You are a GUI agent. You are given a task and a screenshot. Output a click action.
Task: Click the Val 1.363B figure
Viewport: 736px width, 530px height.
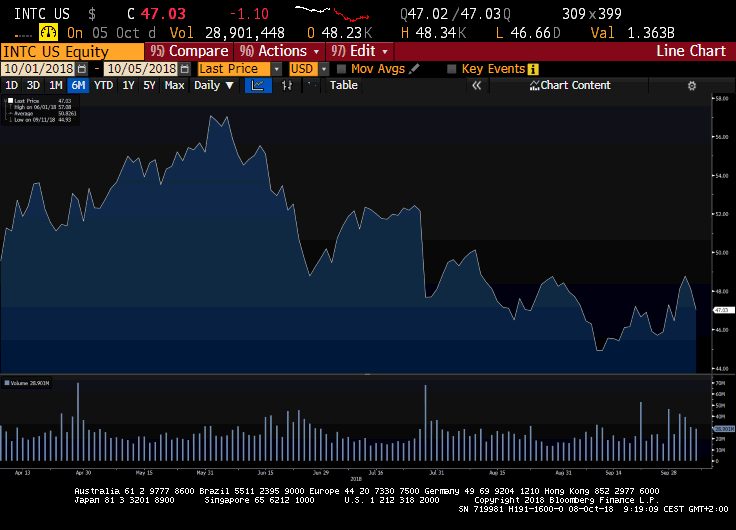coord(633,33)
